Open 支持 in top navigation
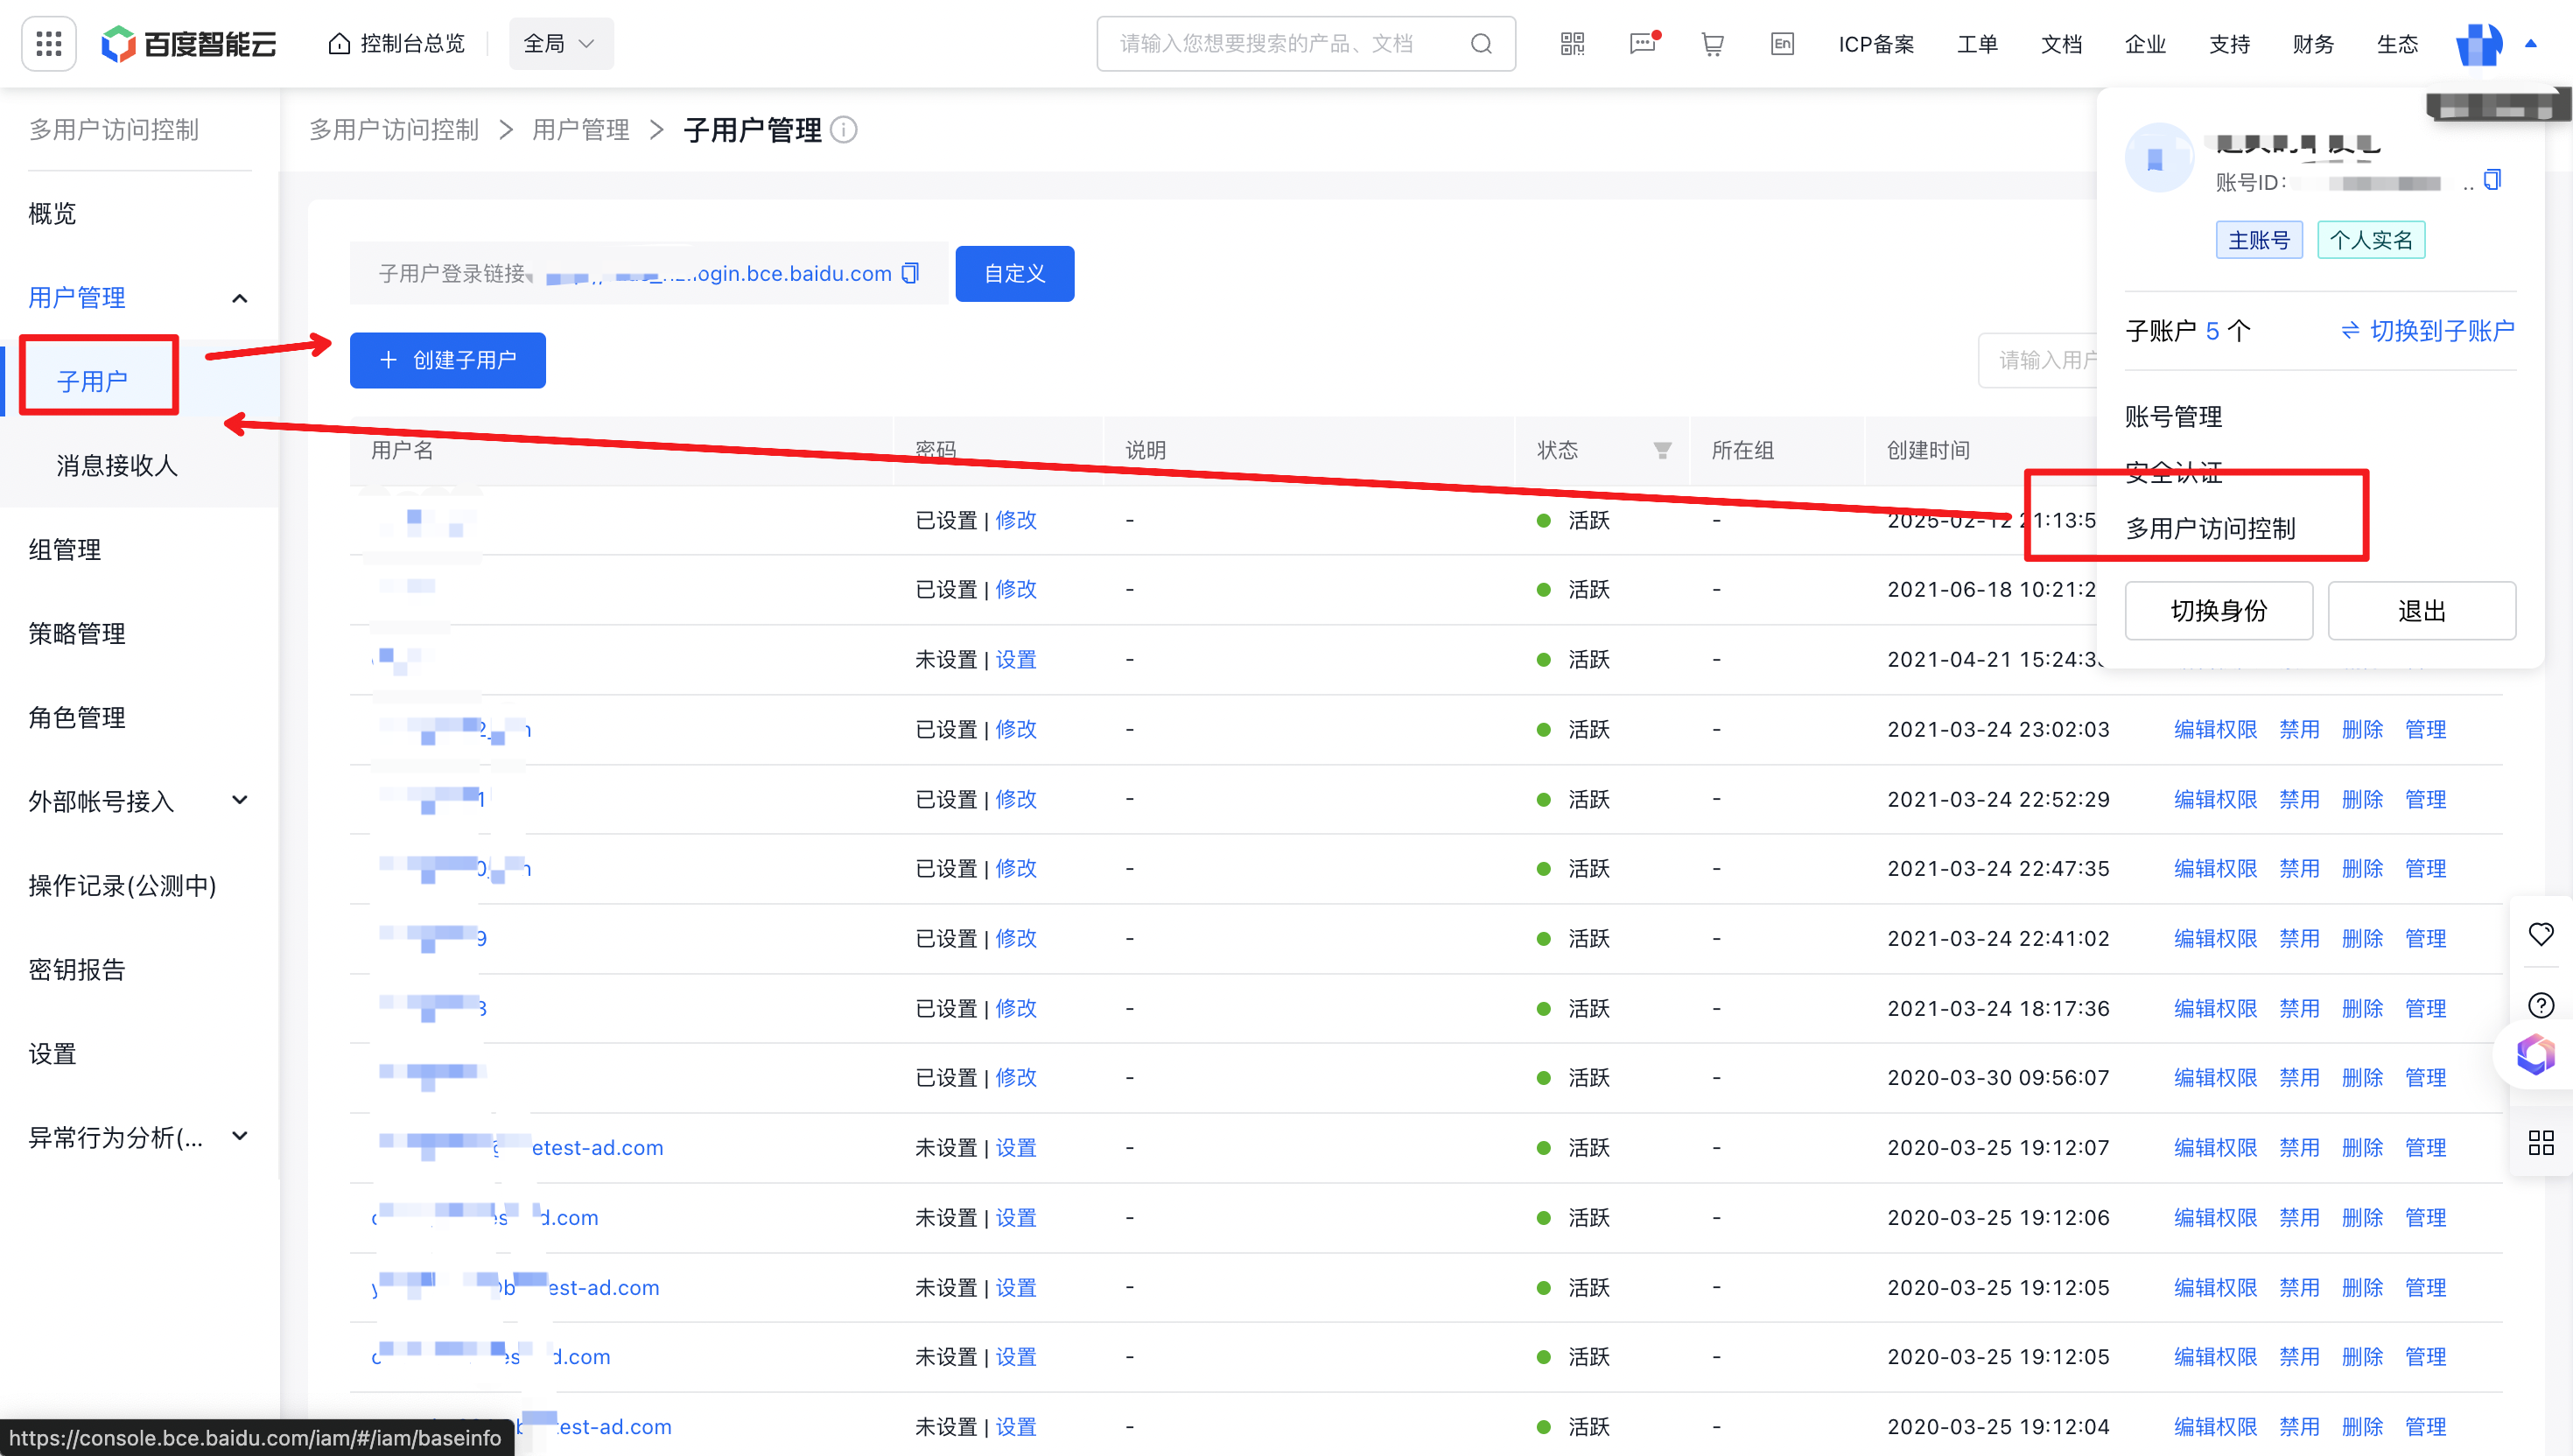This screenshot has width=2573, height=1456. [2229, 43]
